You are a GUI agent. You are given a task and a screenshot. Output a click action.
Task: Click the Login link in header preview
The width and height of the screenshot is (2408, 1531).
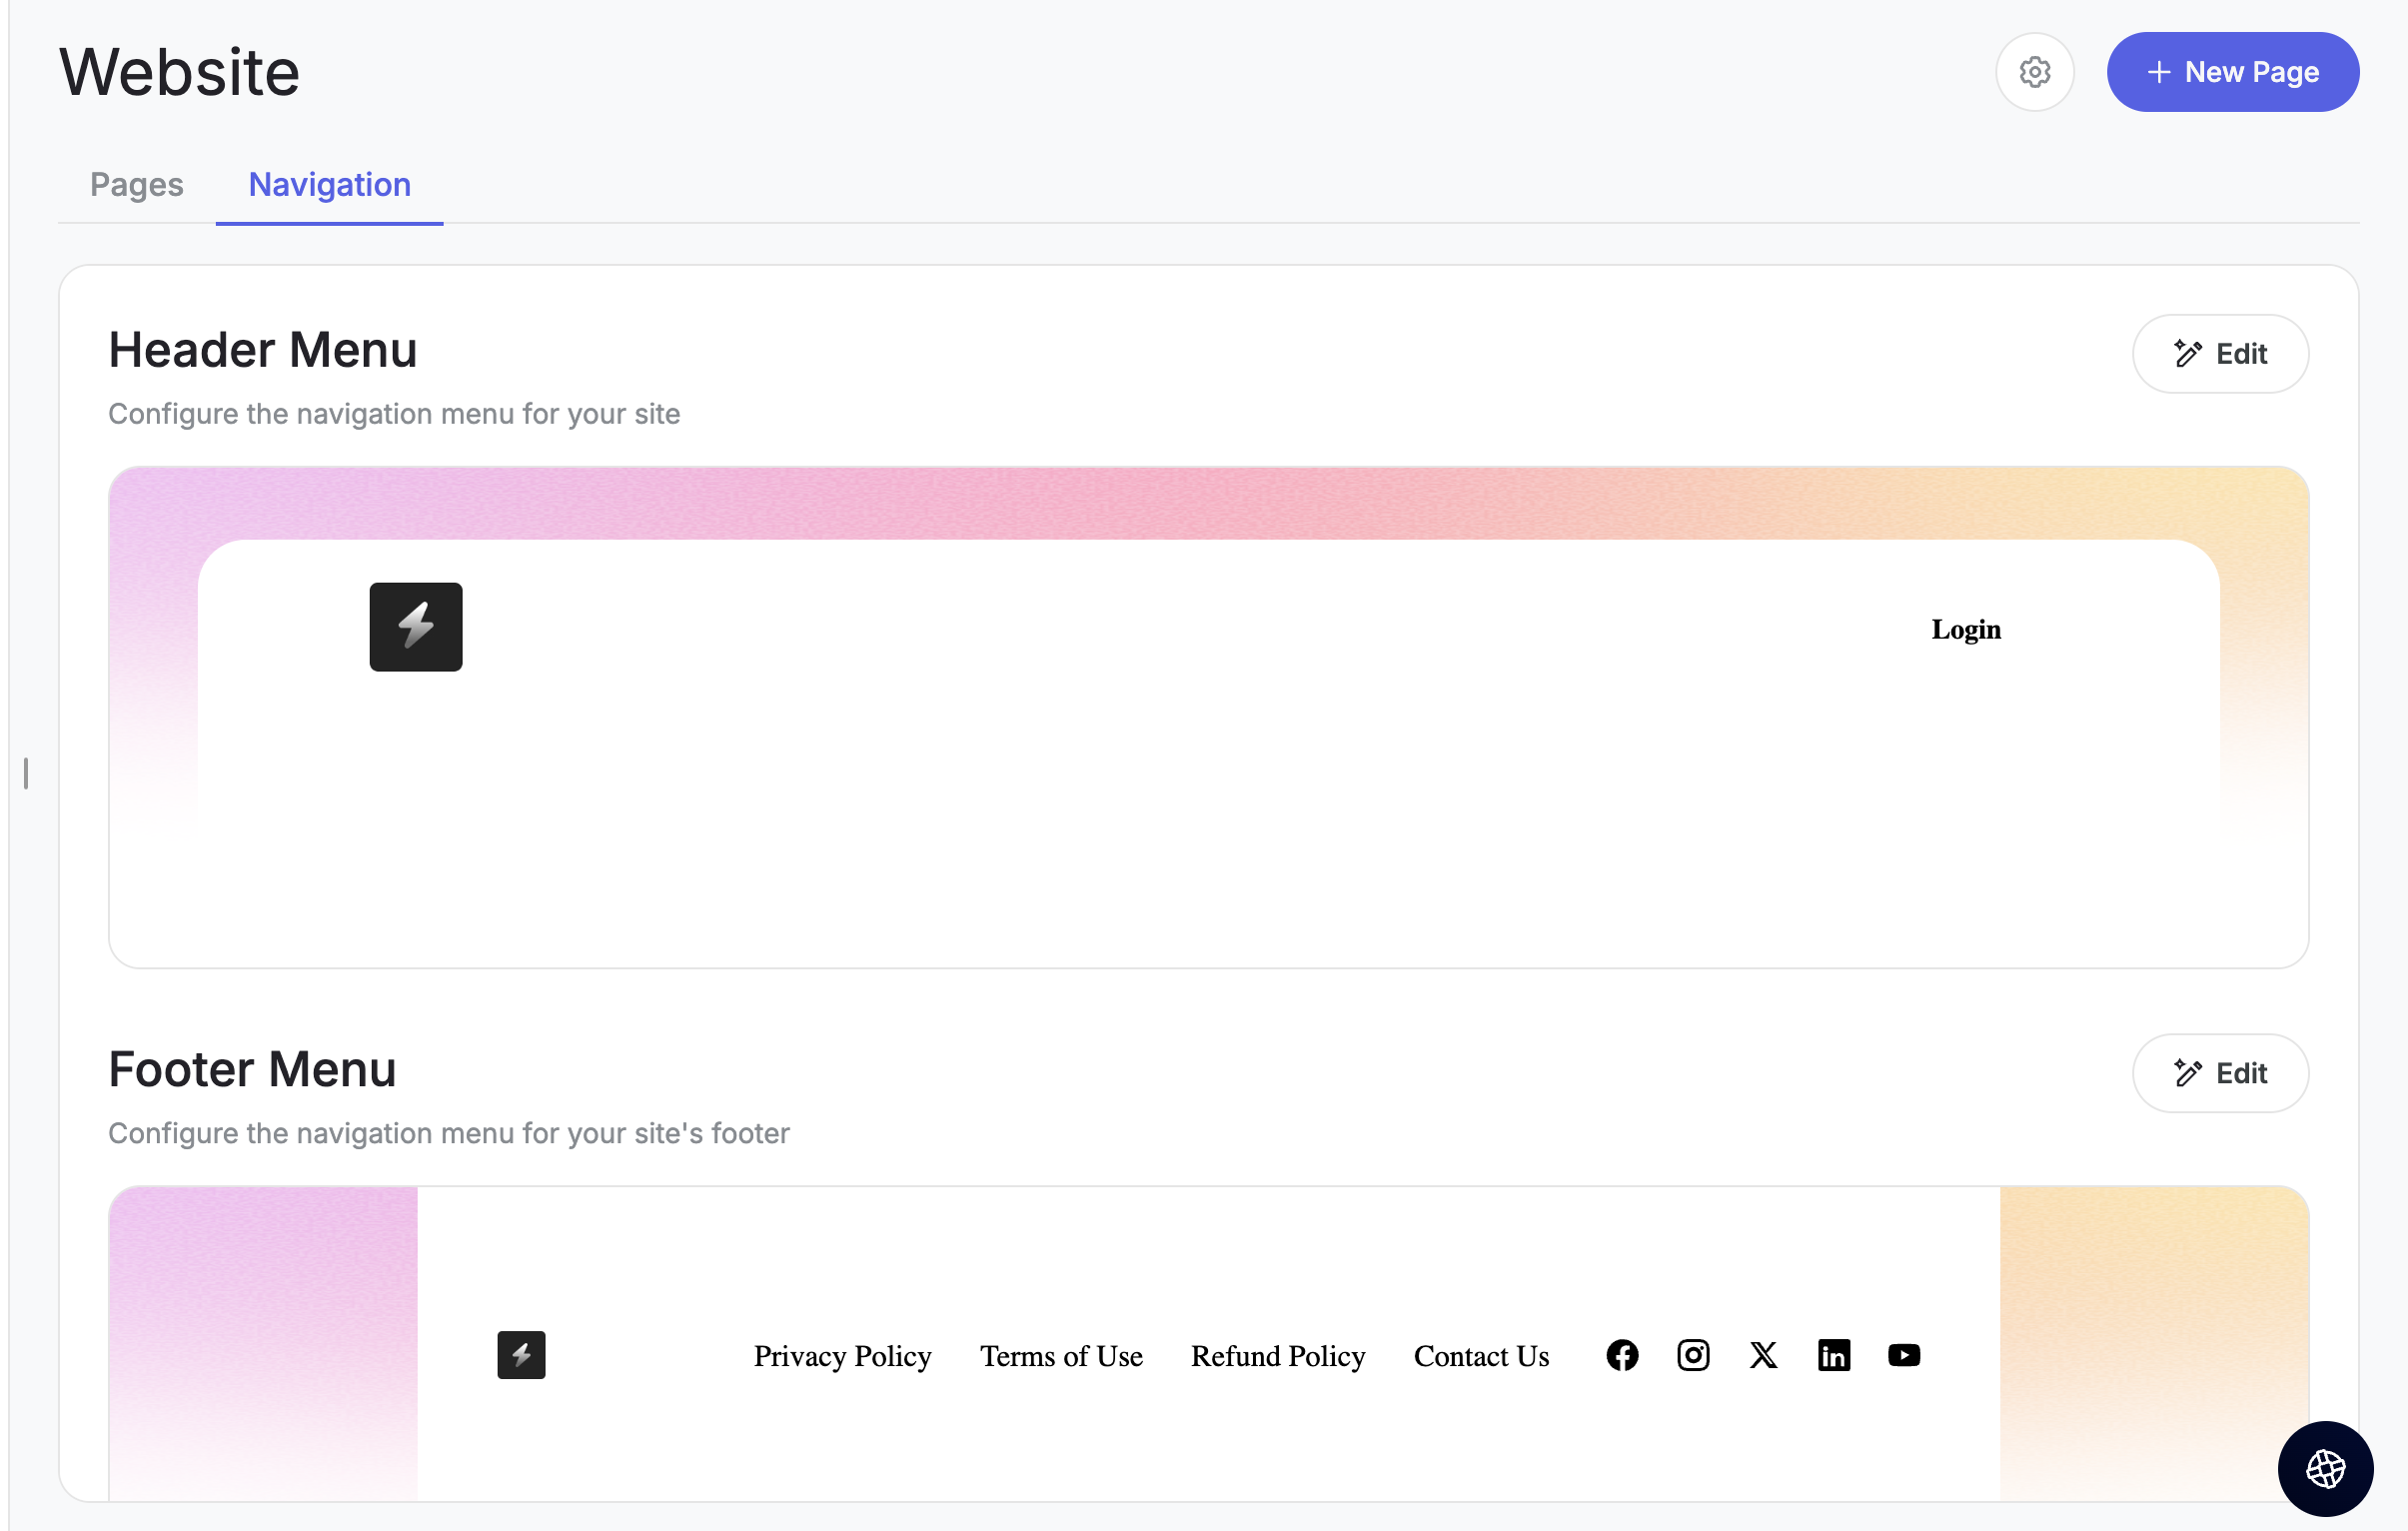coord(1966,629)
